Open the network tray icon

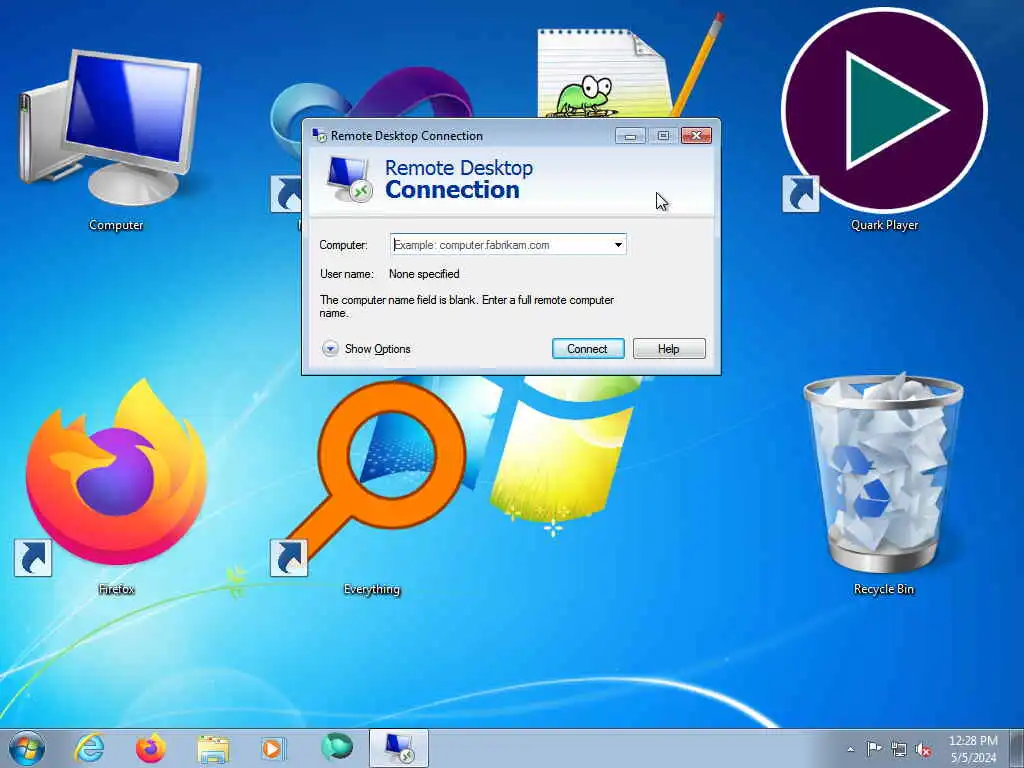coord(899,749)
